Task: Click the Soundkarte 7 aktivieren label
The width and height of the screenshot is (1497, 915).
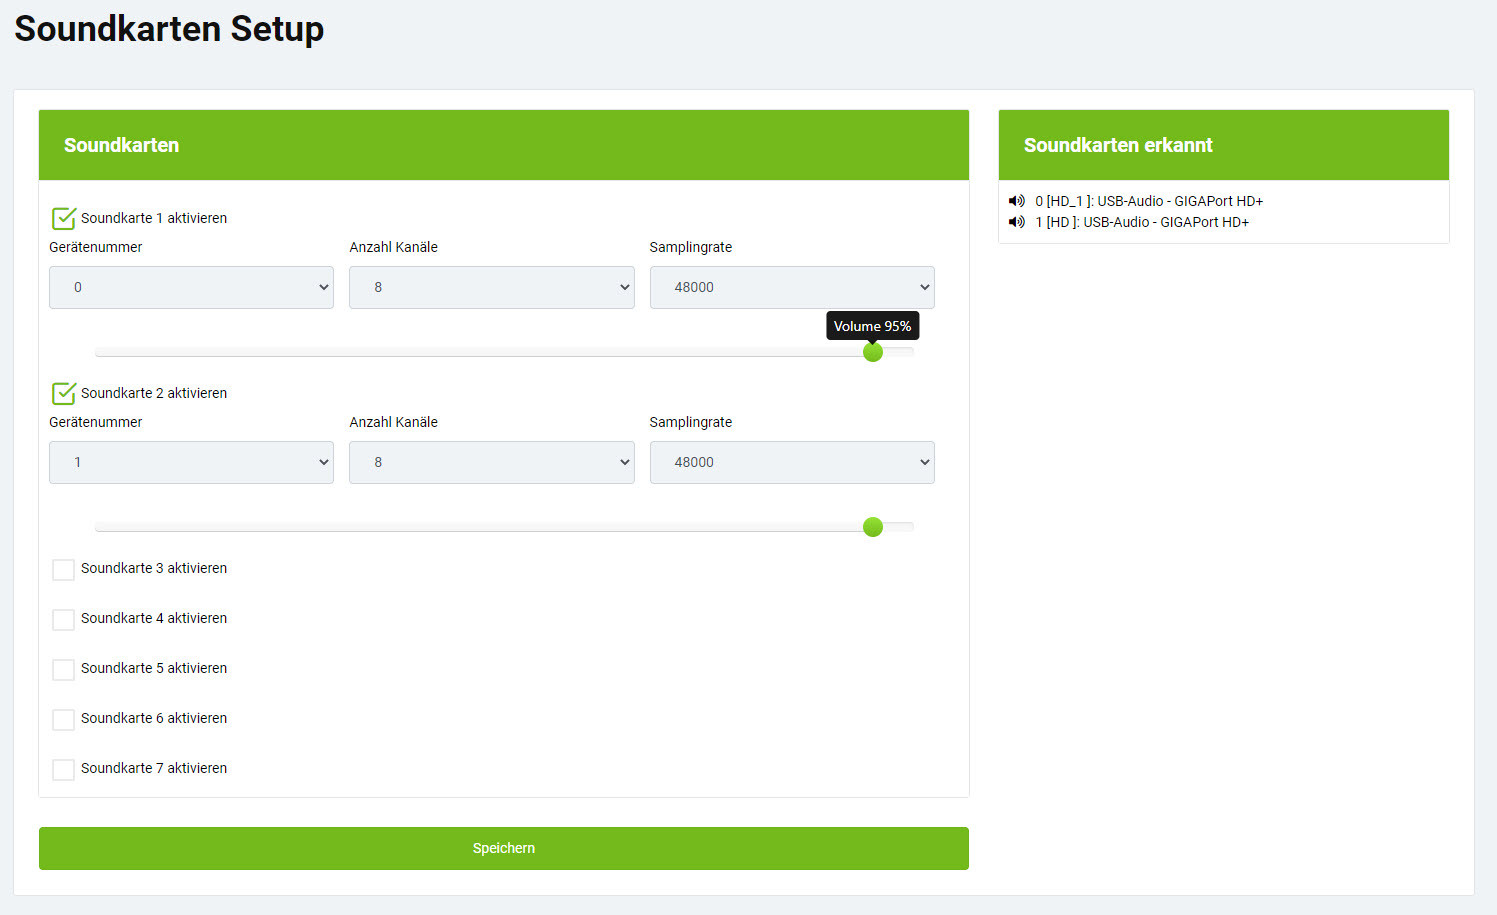Action: [154, 768]
